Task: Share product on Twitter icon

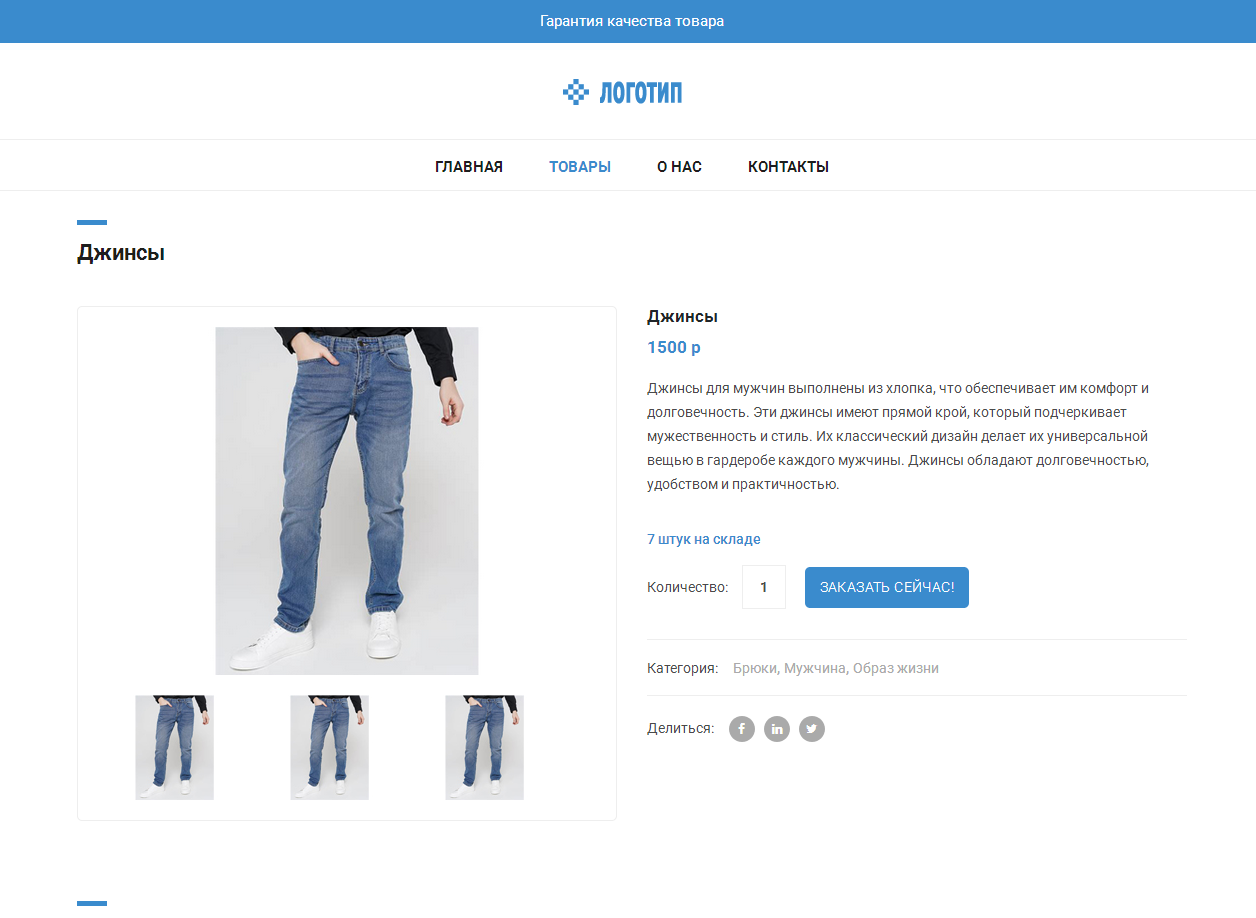Action: 812,729
